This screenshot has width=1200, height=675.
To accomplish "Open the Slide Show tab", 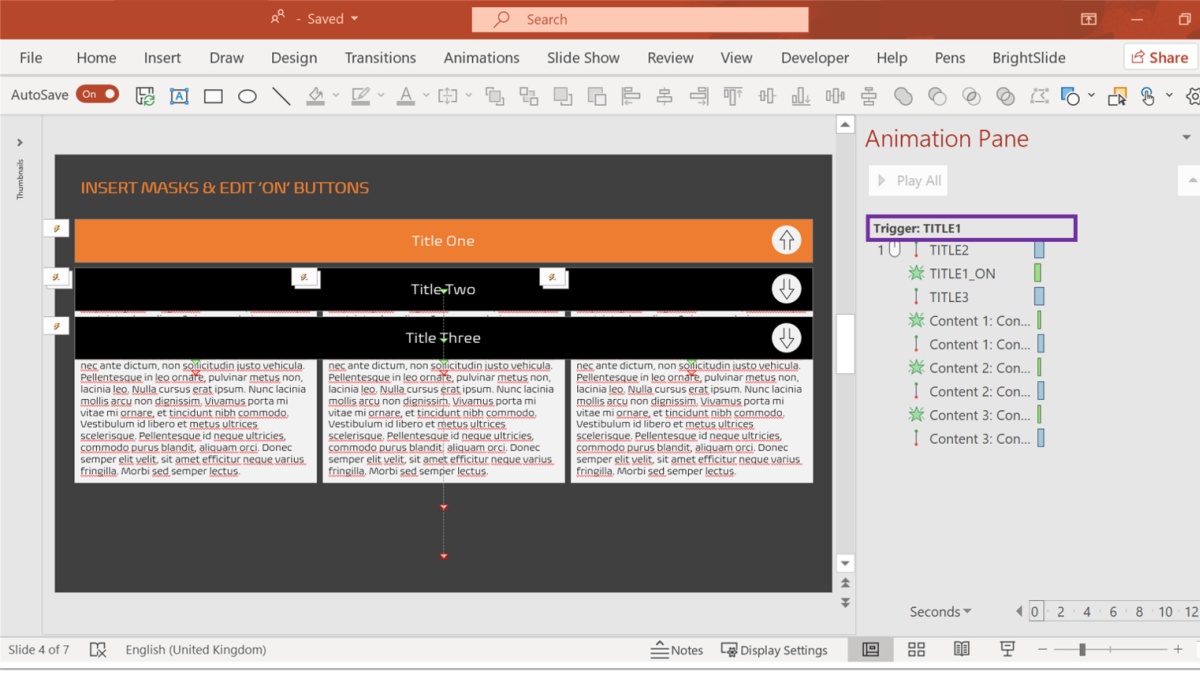I will coord(583,58).
